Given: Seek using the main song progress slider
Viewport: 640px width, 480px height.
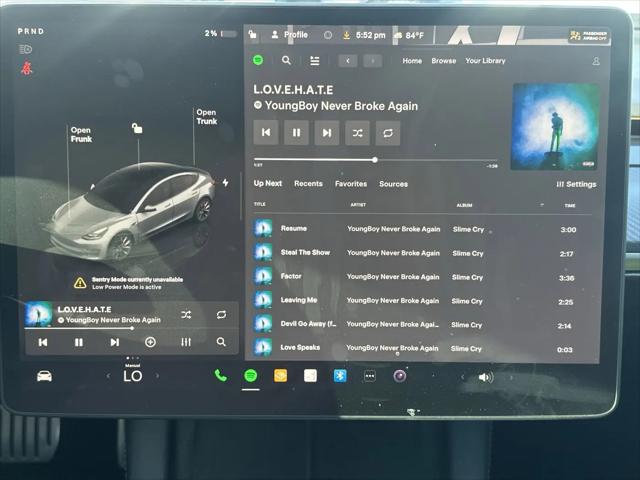Looking at the screenshot, I should click(376, 160).
